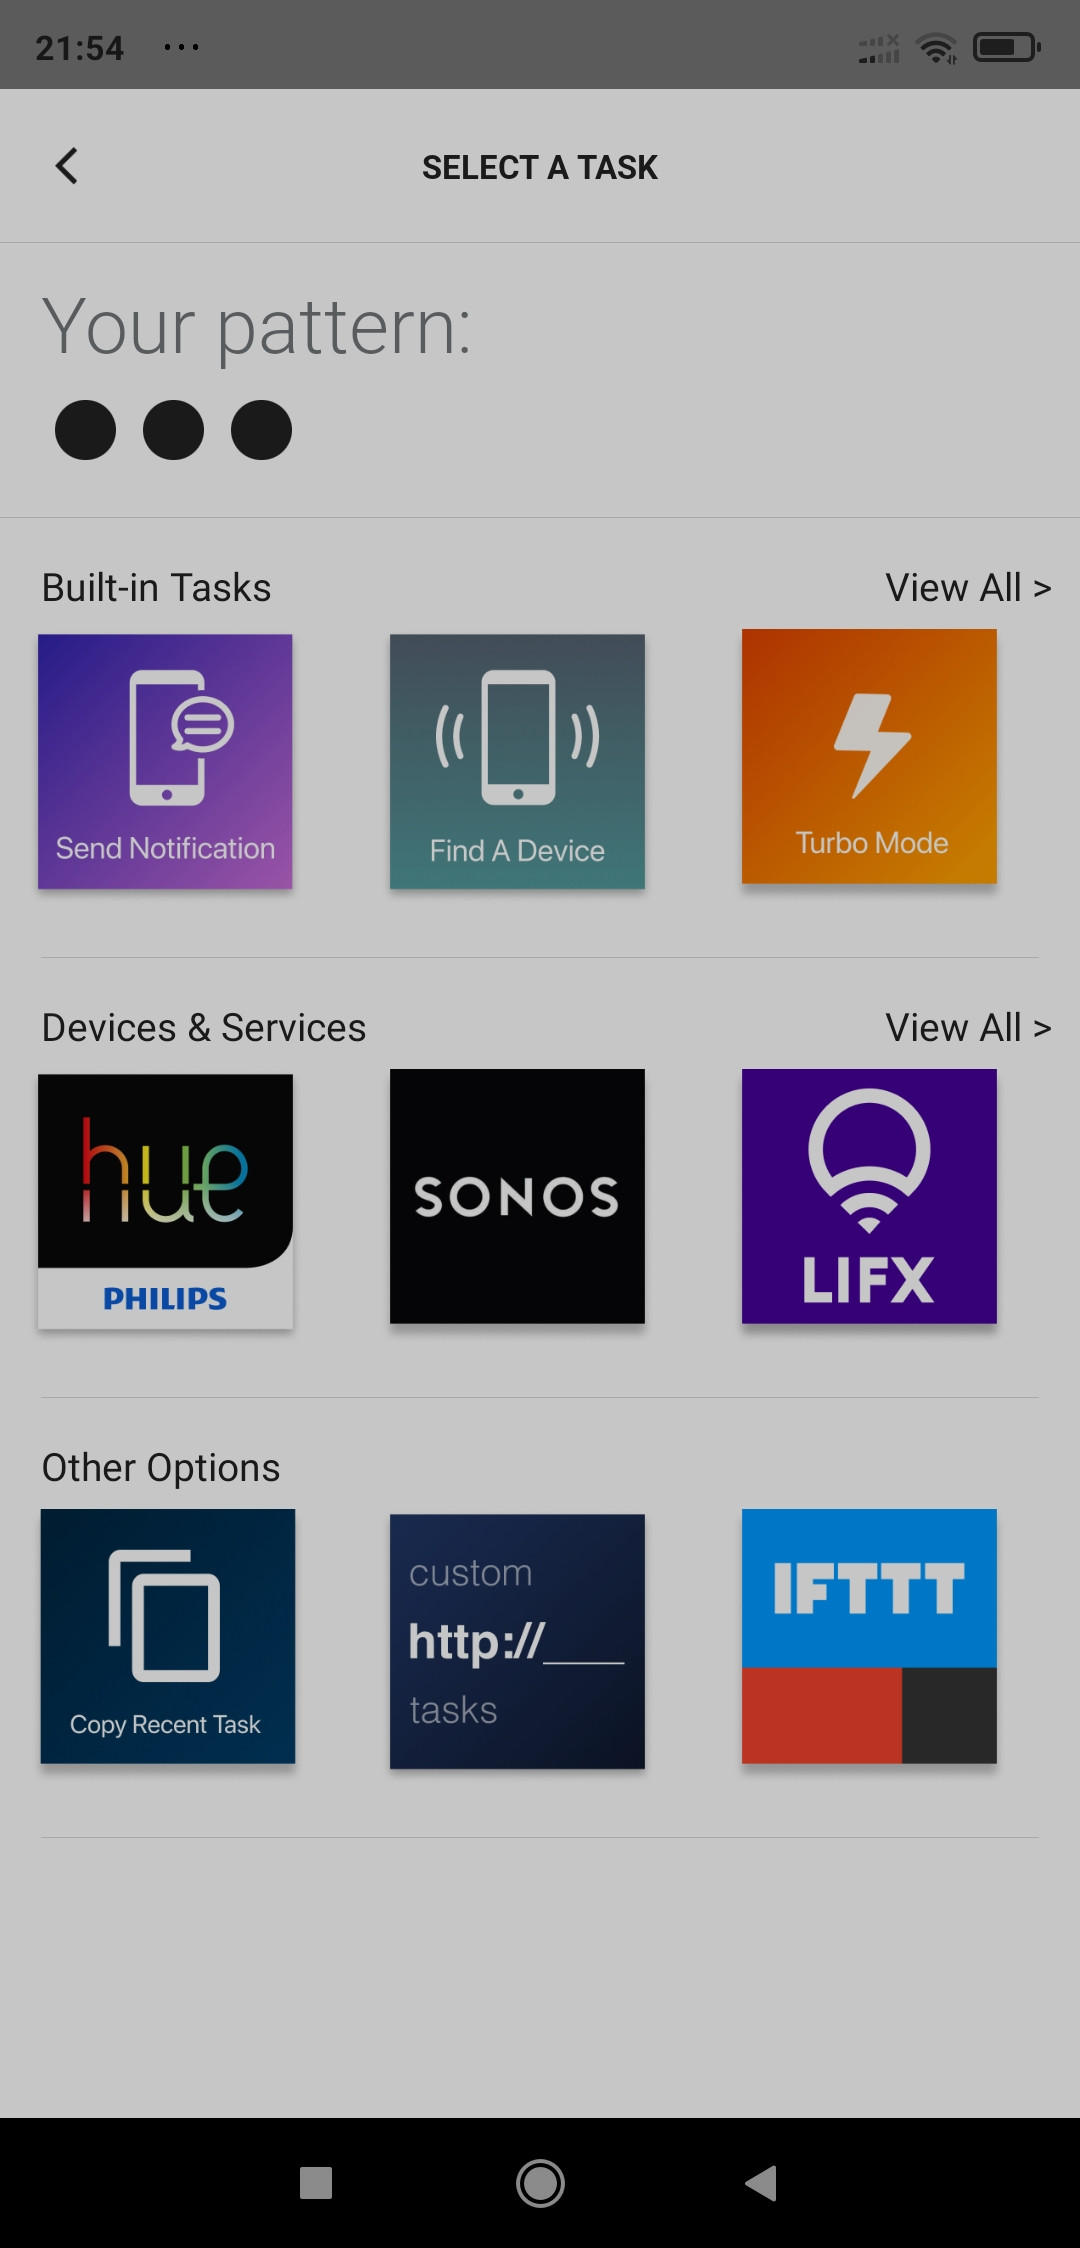Choose the Sonos service tile

pyautogui.click(x=517, y=1196)
